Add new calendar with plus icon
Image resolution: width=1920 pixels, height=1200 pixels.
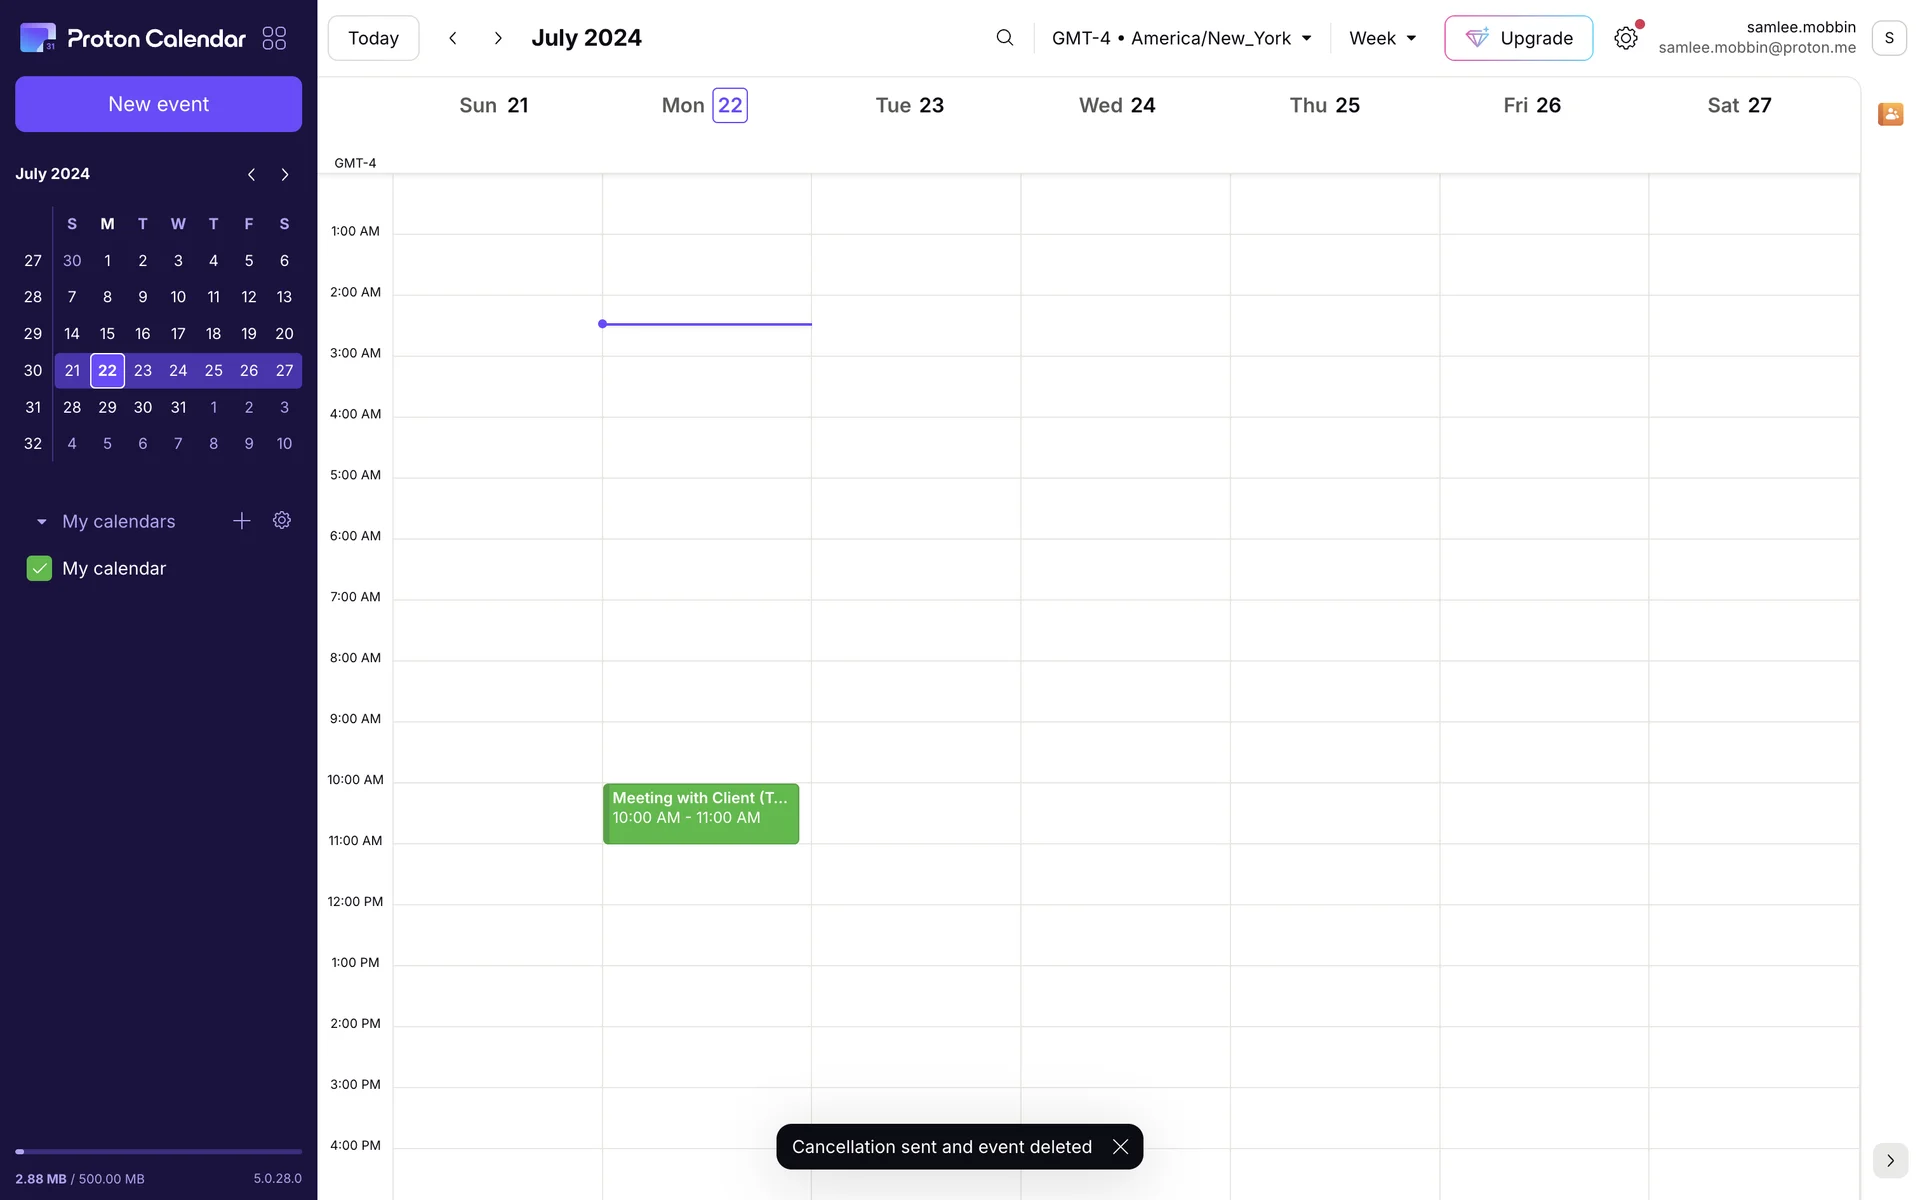(x=241, y=521)
